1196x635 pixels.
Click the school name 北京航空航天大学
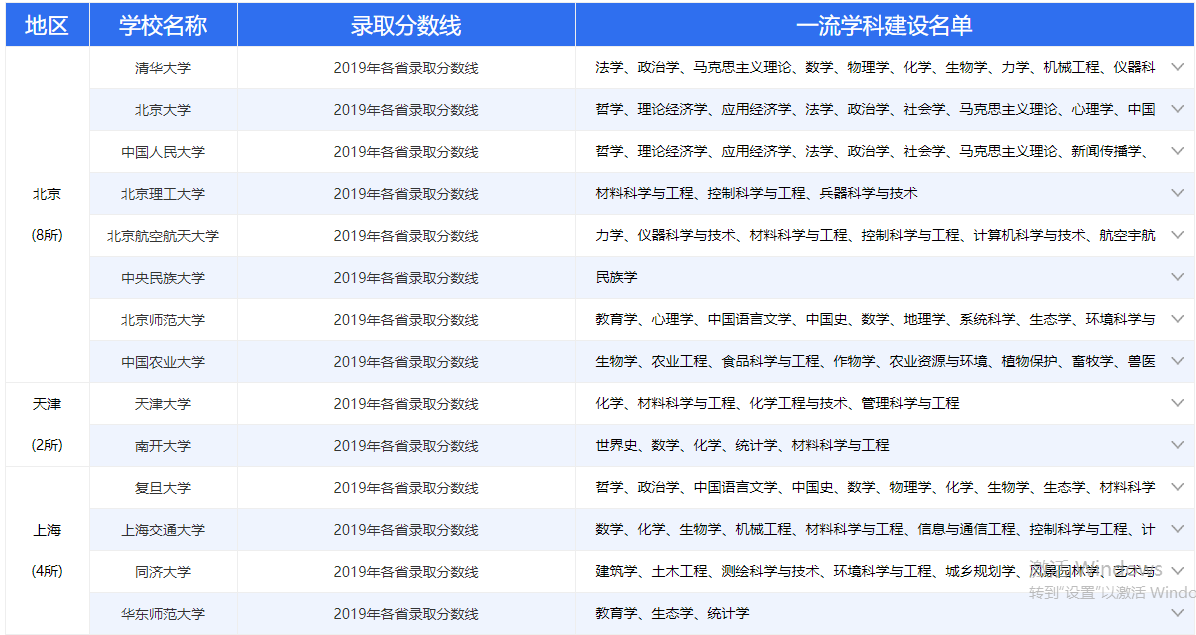click(x=162, y=236)
